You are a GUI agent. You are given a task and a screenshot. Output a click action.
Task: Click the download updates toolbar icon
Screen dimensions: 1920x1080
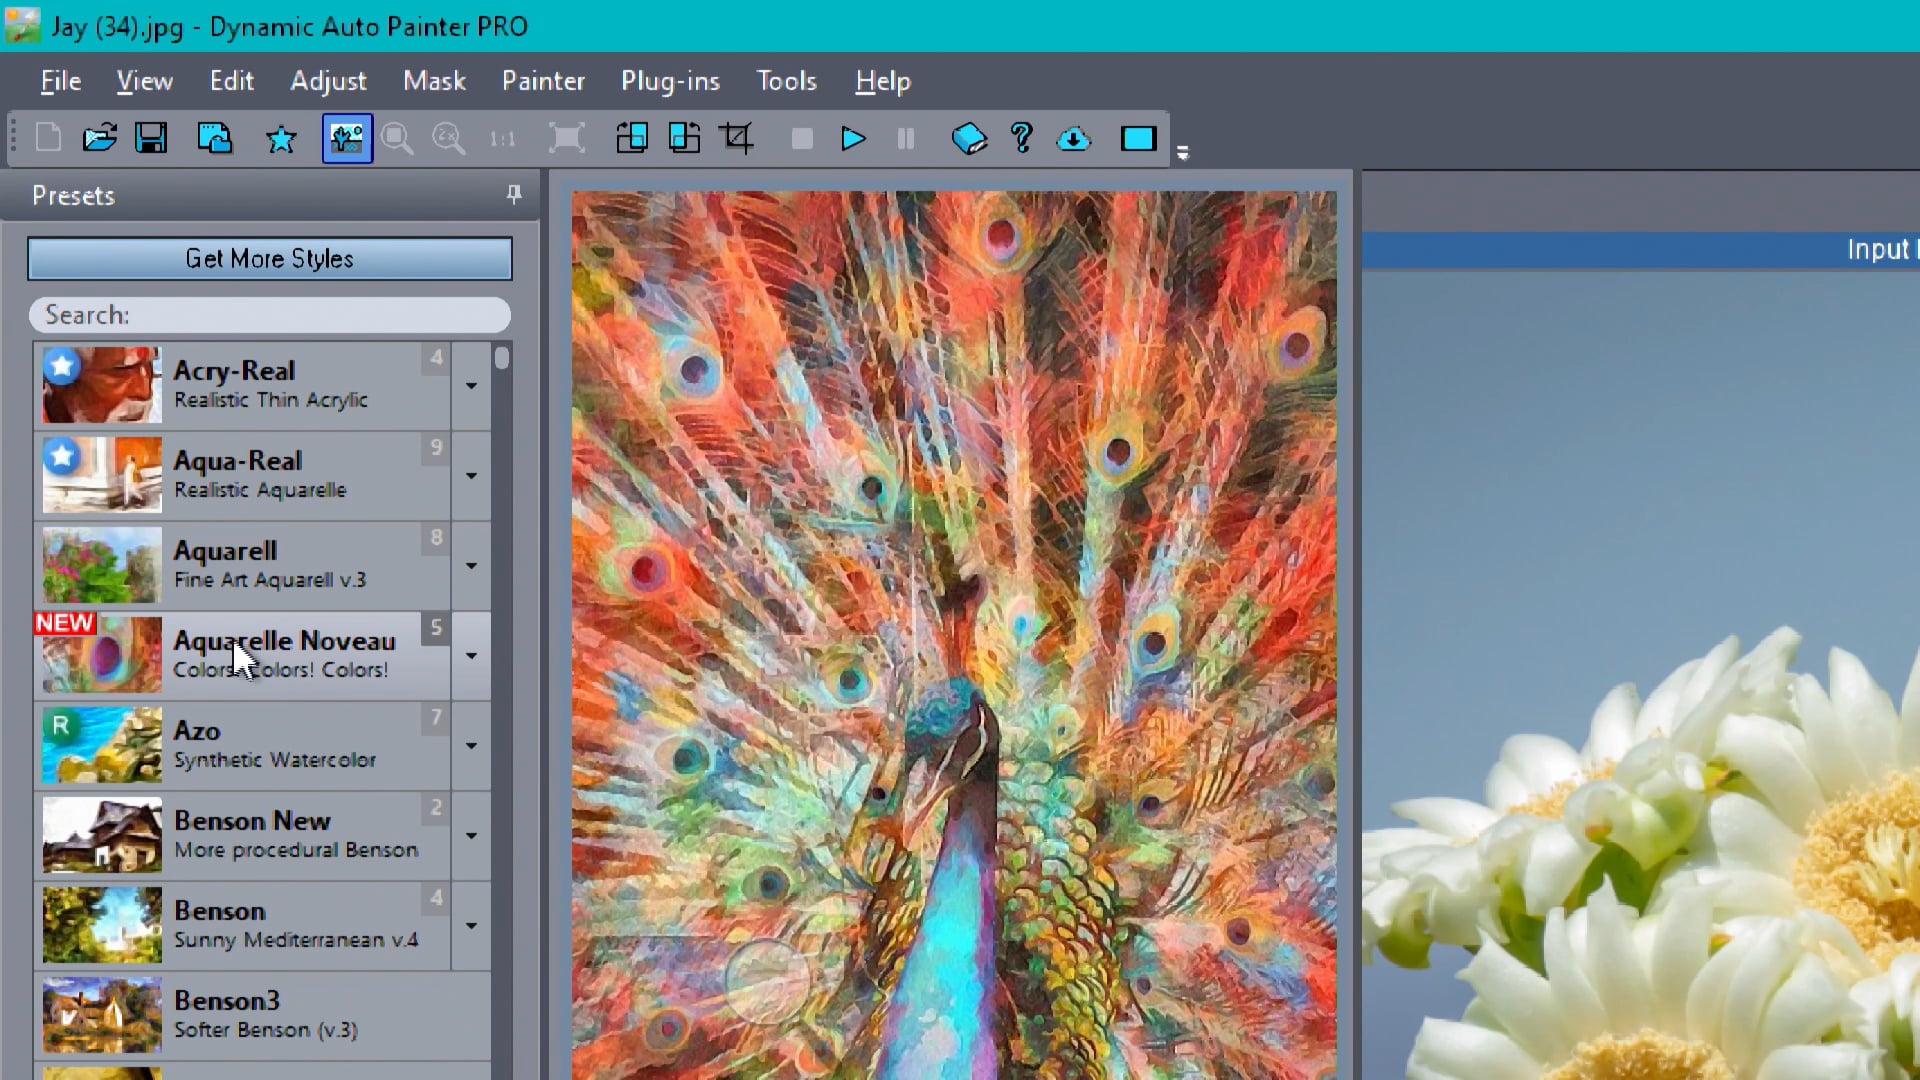click(1074, 138)
